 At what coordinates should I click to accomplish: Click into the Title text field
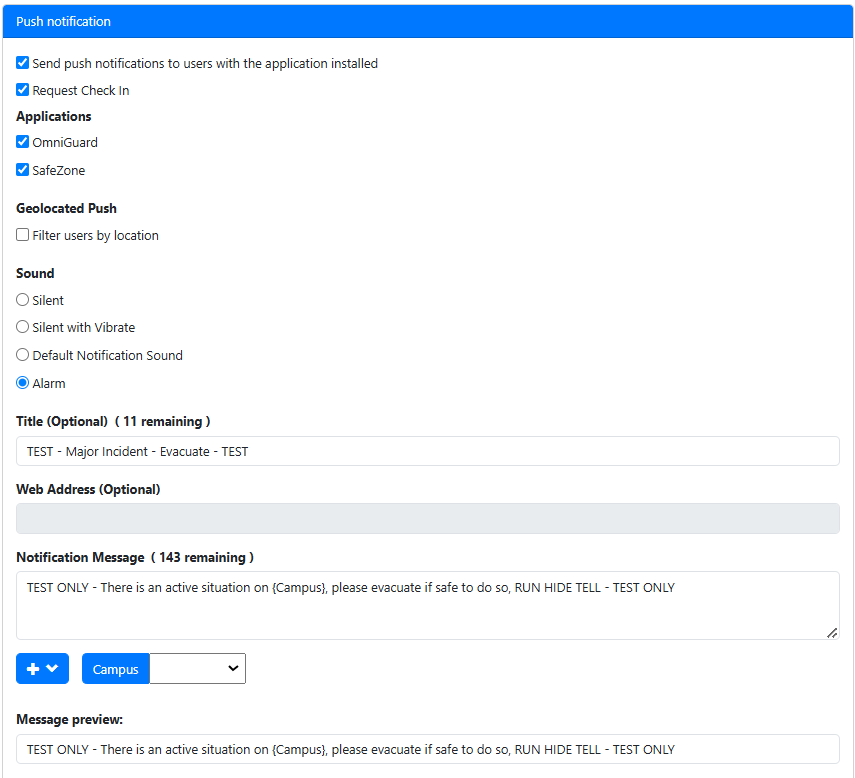point(428,451)
